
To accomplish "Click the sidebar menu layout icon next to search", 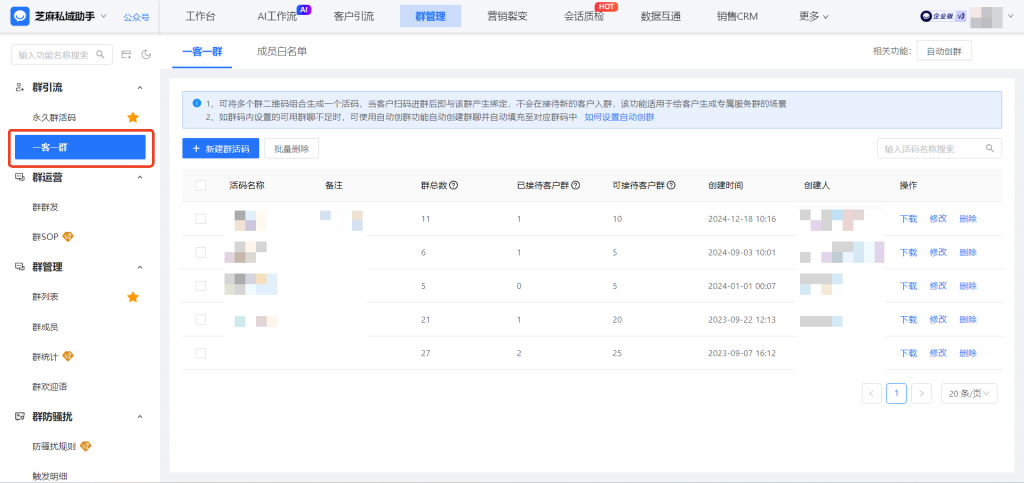I will [126, 55].
